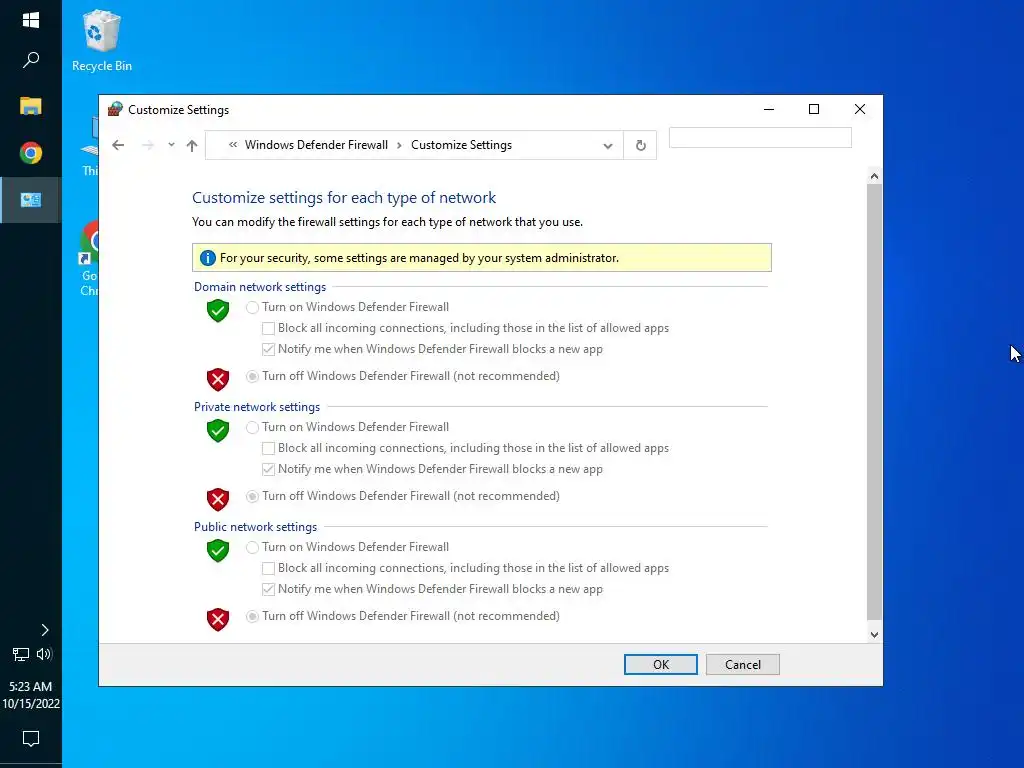Select the Control Panel taskbar button

[31, 200]
